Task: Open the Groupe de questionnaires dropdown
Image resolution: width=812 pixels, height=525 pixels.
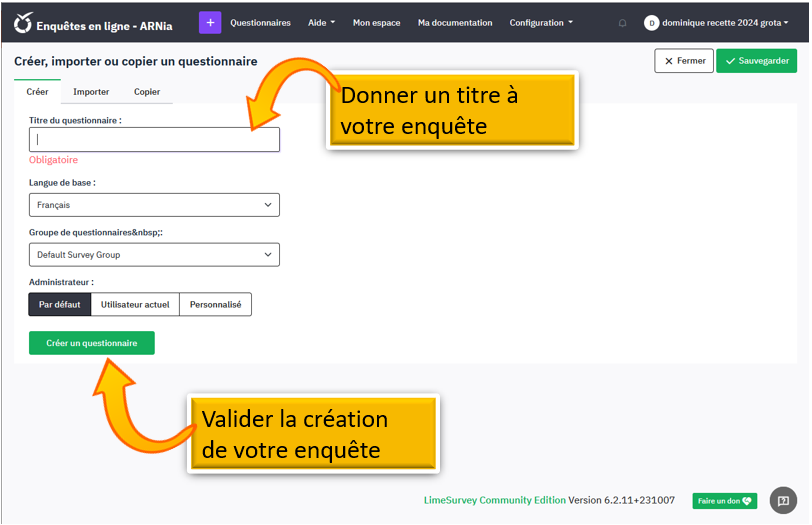Action: pyautogui.click(x=154, y=255)
